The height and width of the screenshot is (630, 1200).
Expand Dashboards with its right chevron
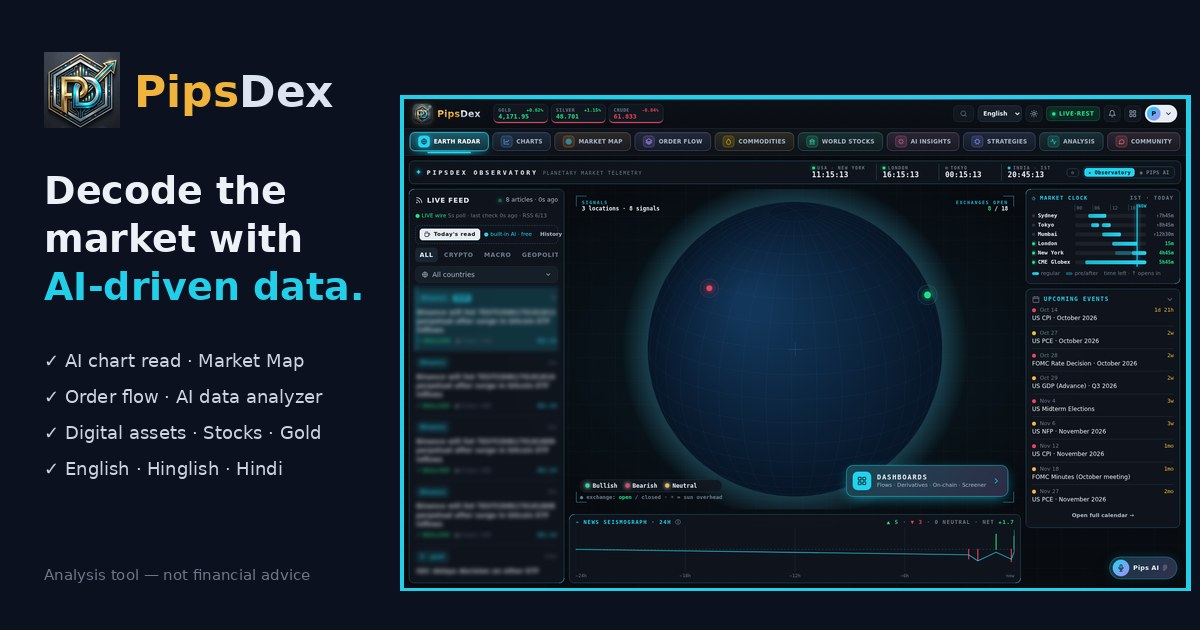coord(995,481)
